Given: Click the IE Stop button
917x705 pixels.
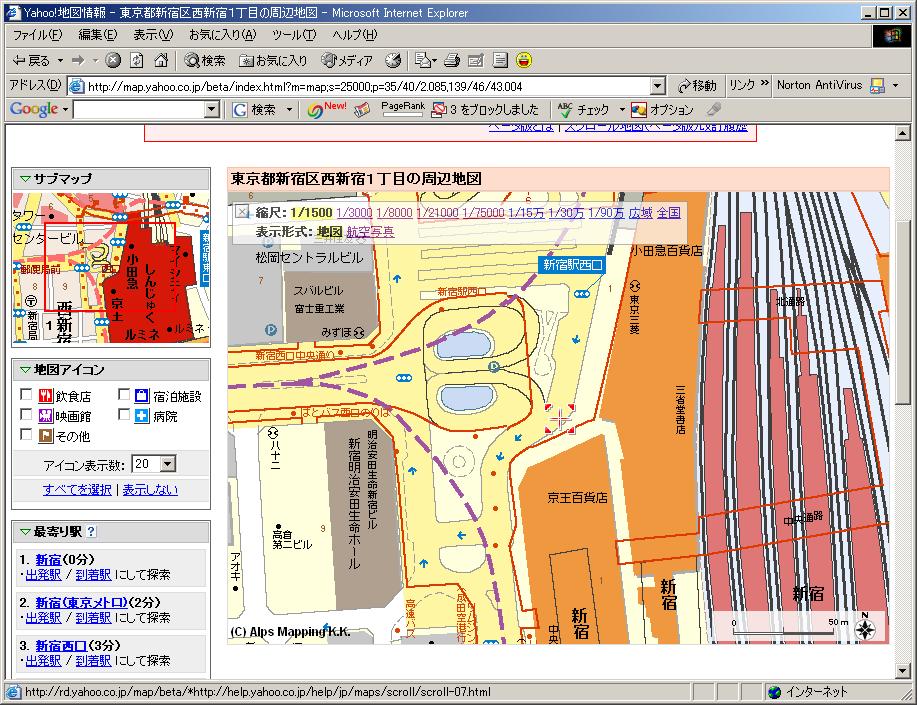Looking at the screenshot, I should pyautogui.click(x=113, y=60).
